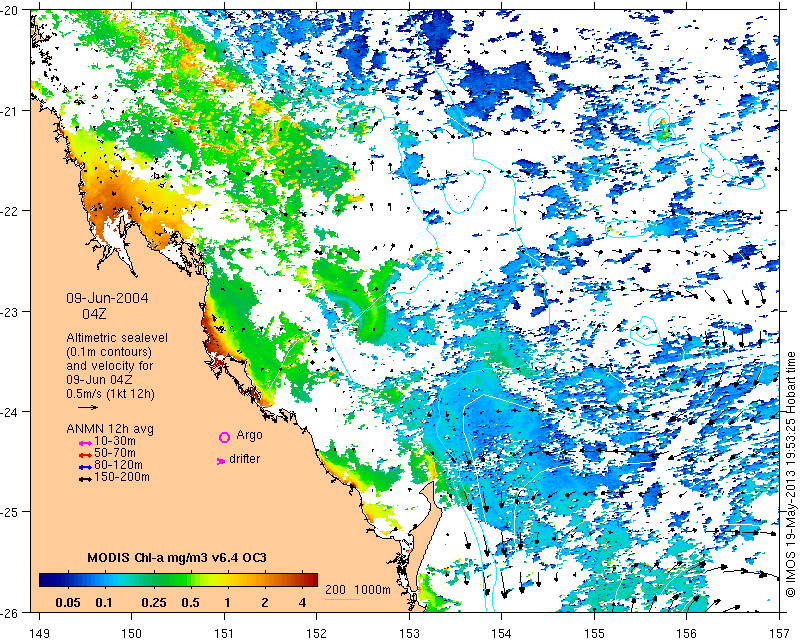
Task: Click the '04Z' time label below the date
Action: [x=94, y=314]
